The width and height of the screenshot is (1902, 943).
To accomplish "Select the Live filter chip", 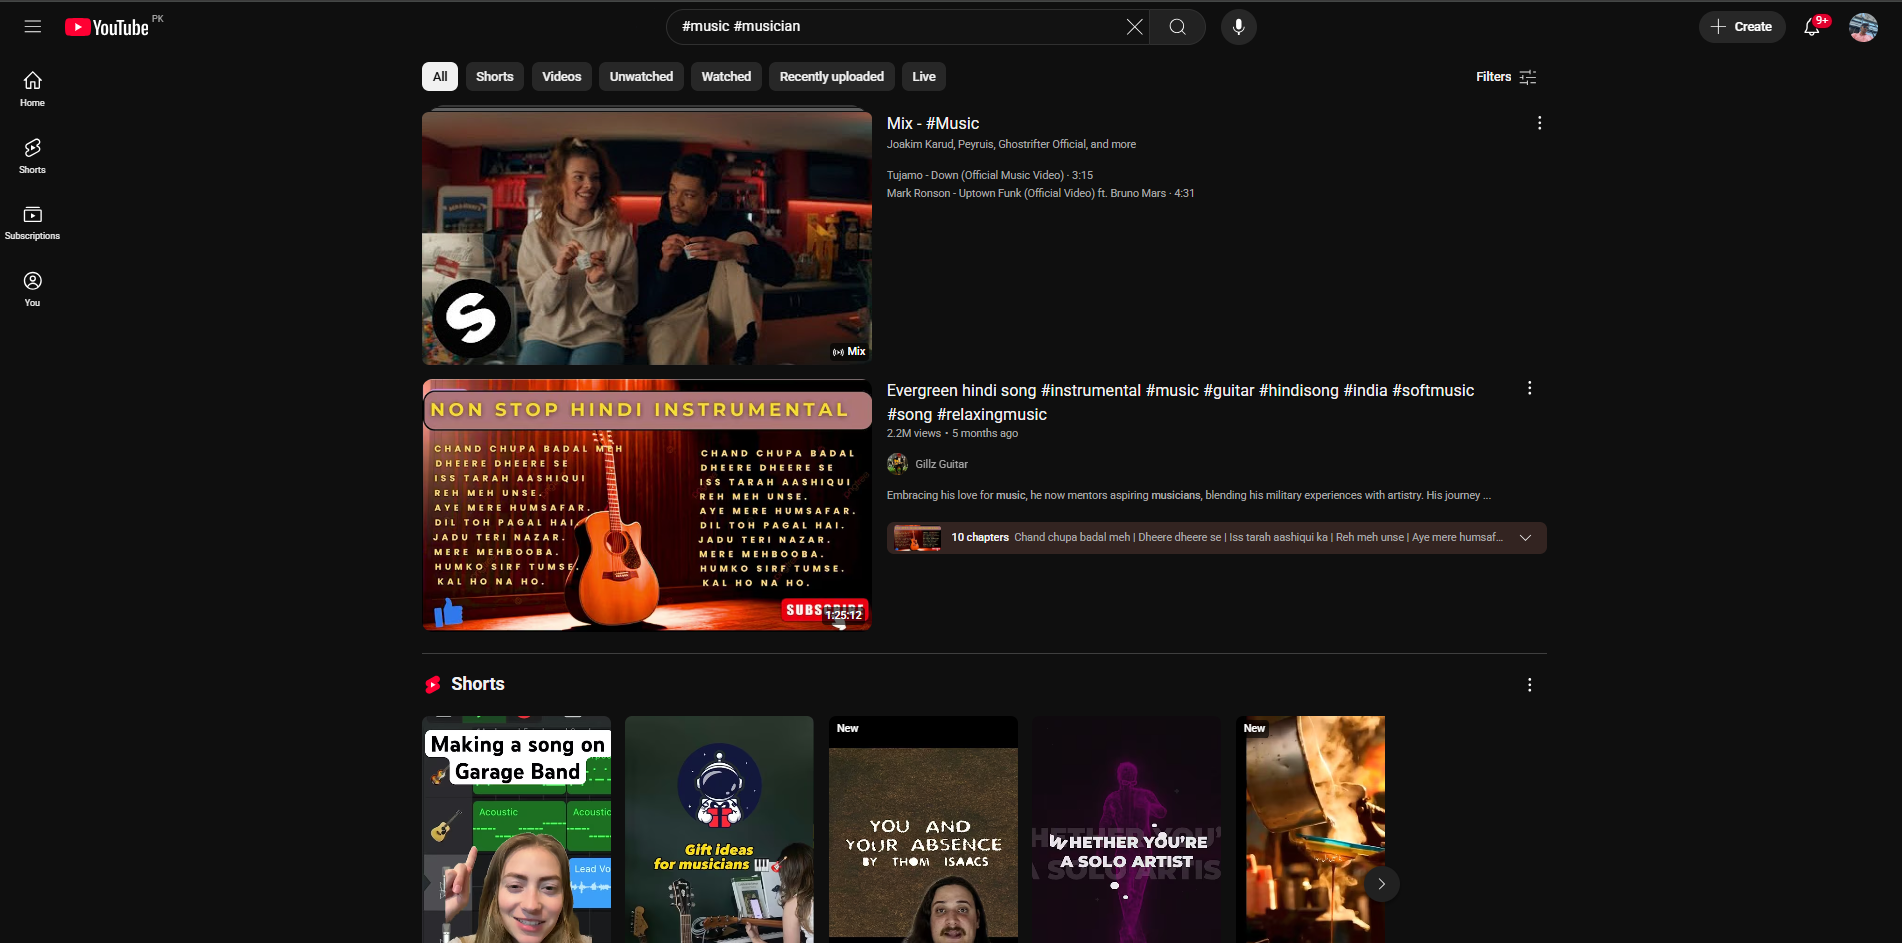I will coord(924,77).
